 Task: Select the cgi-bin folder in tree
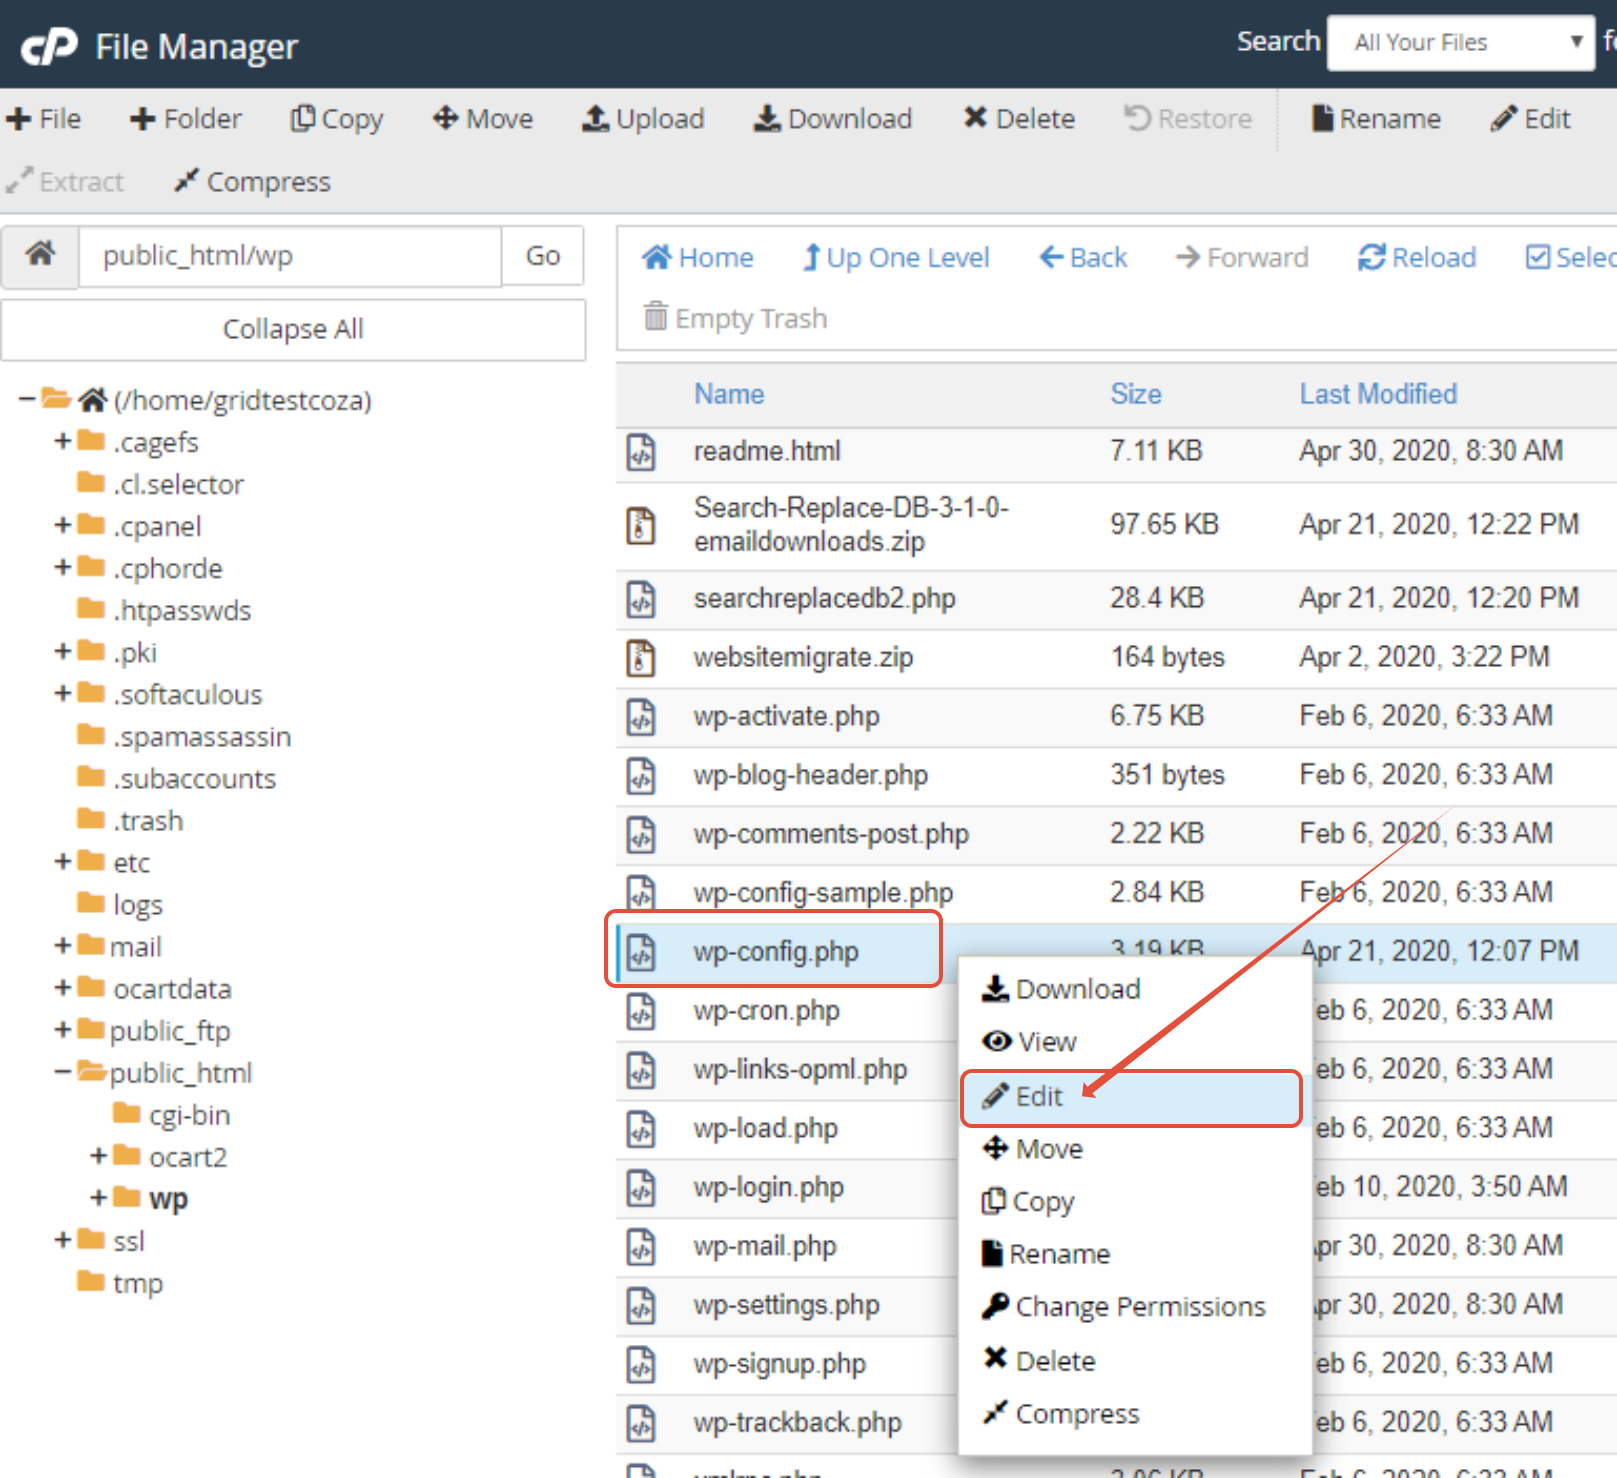(x=189, y=1115)
